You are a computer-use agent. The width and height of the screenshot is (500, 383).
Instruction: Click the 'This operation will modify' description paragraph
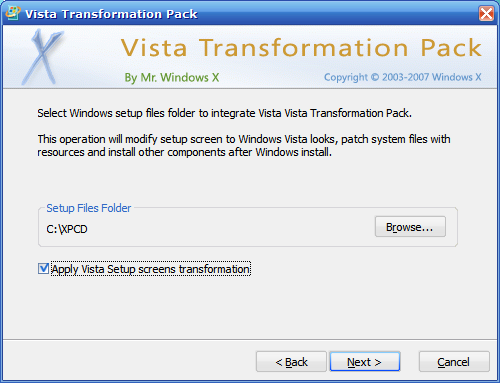point(244,146)
